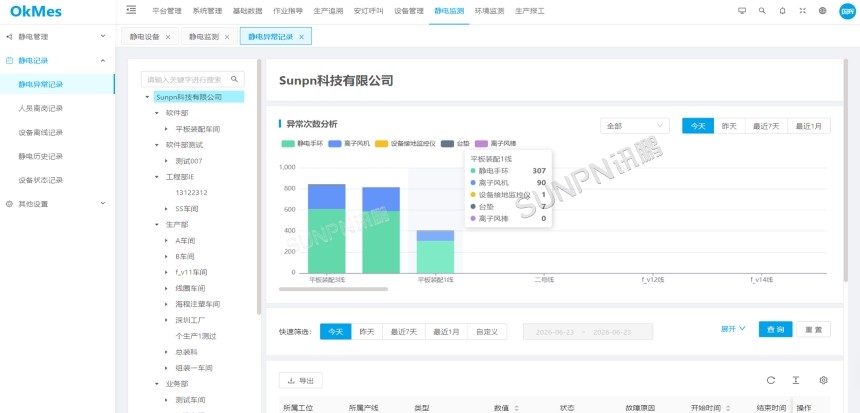Select chart range 最近1月

coord(809,126)
